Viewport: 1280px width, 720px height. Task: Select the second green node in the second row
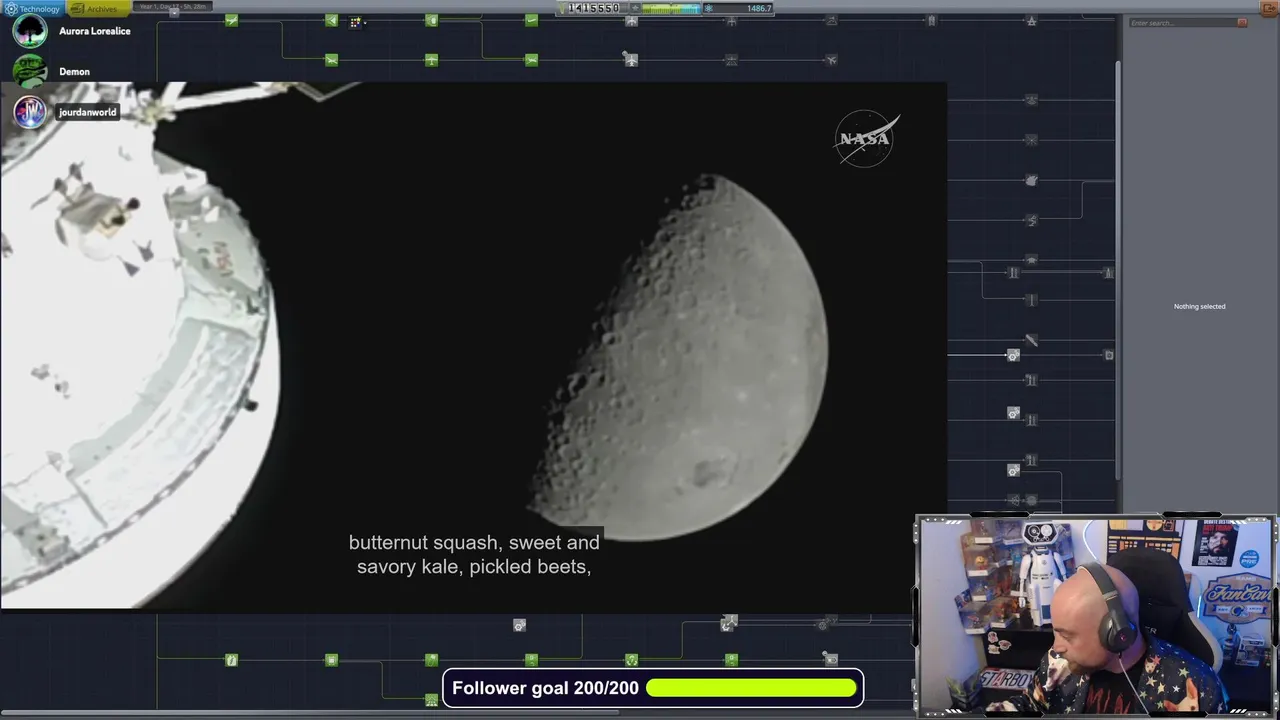(431, 60)
